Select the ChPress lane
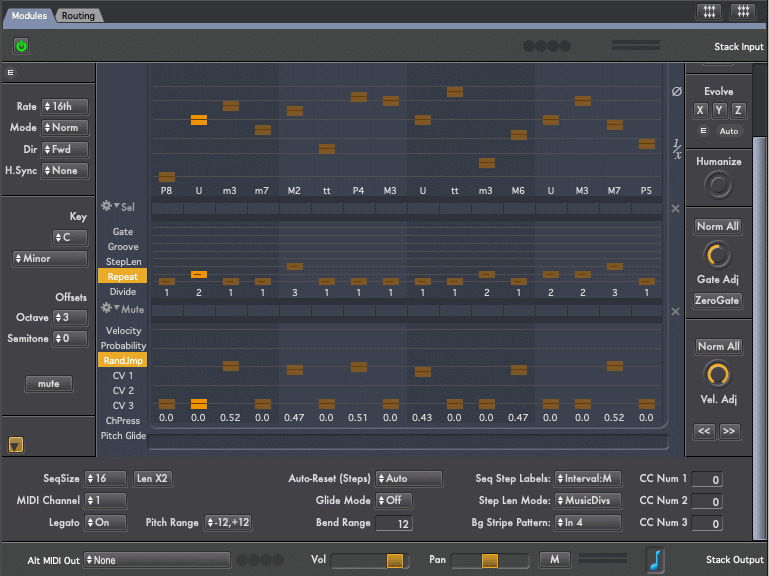Screen dimensions: 769x576 click(x=123, y=420)
